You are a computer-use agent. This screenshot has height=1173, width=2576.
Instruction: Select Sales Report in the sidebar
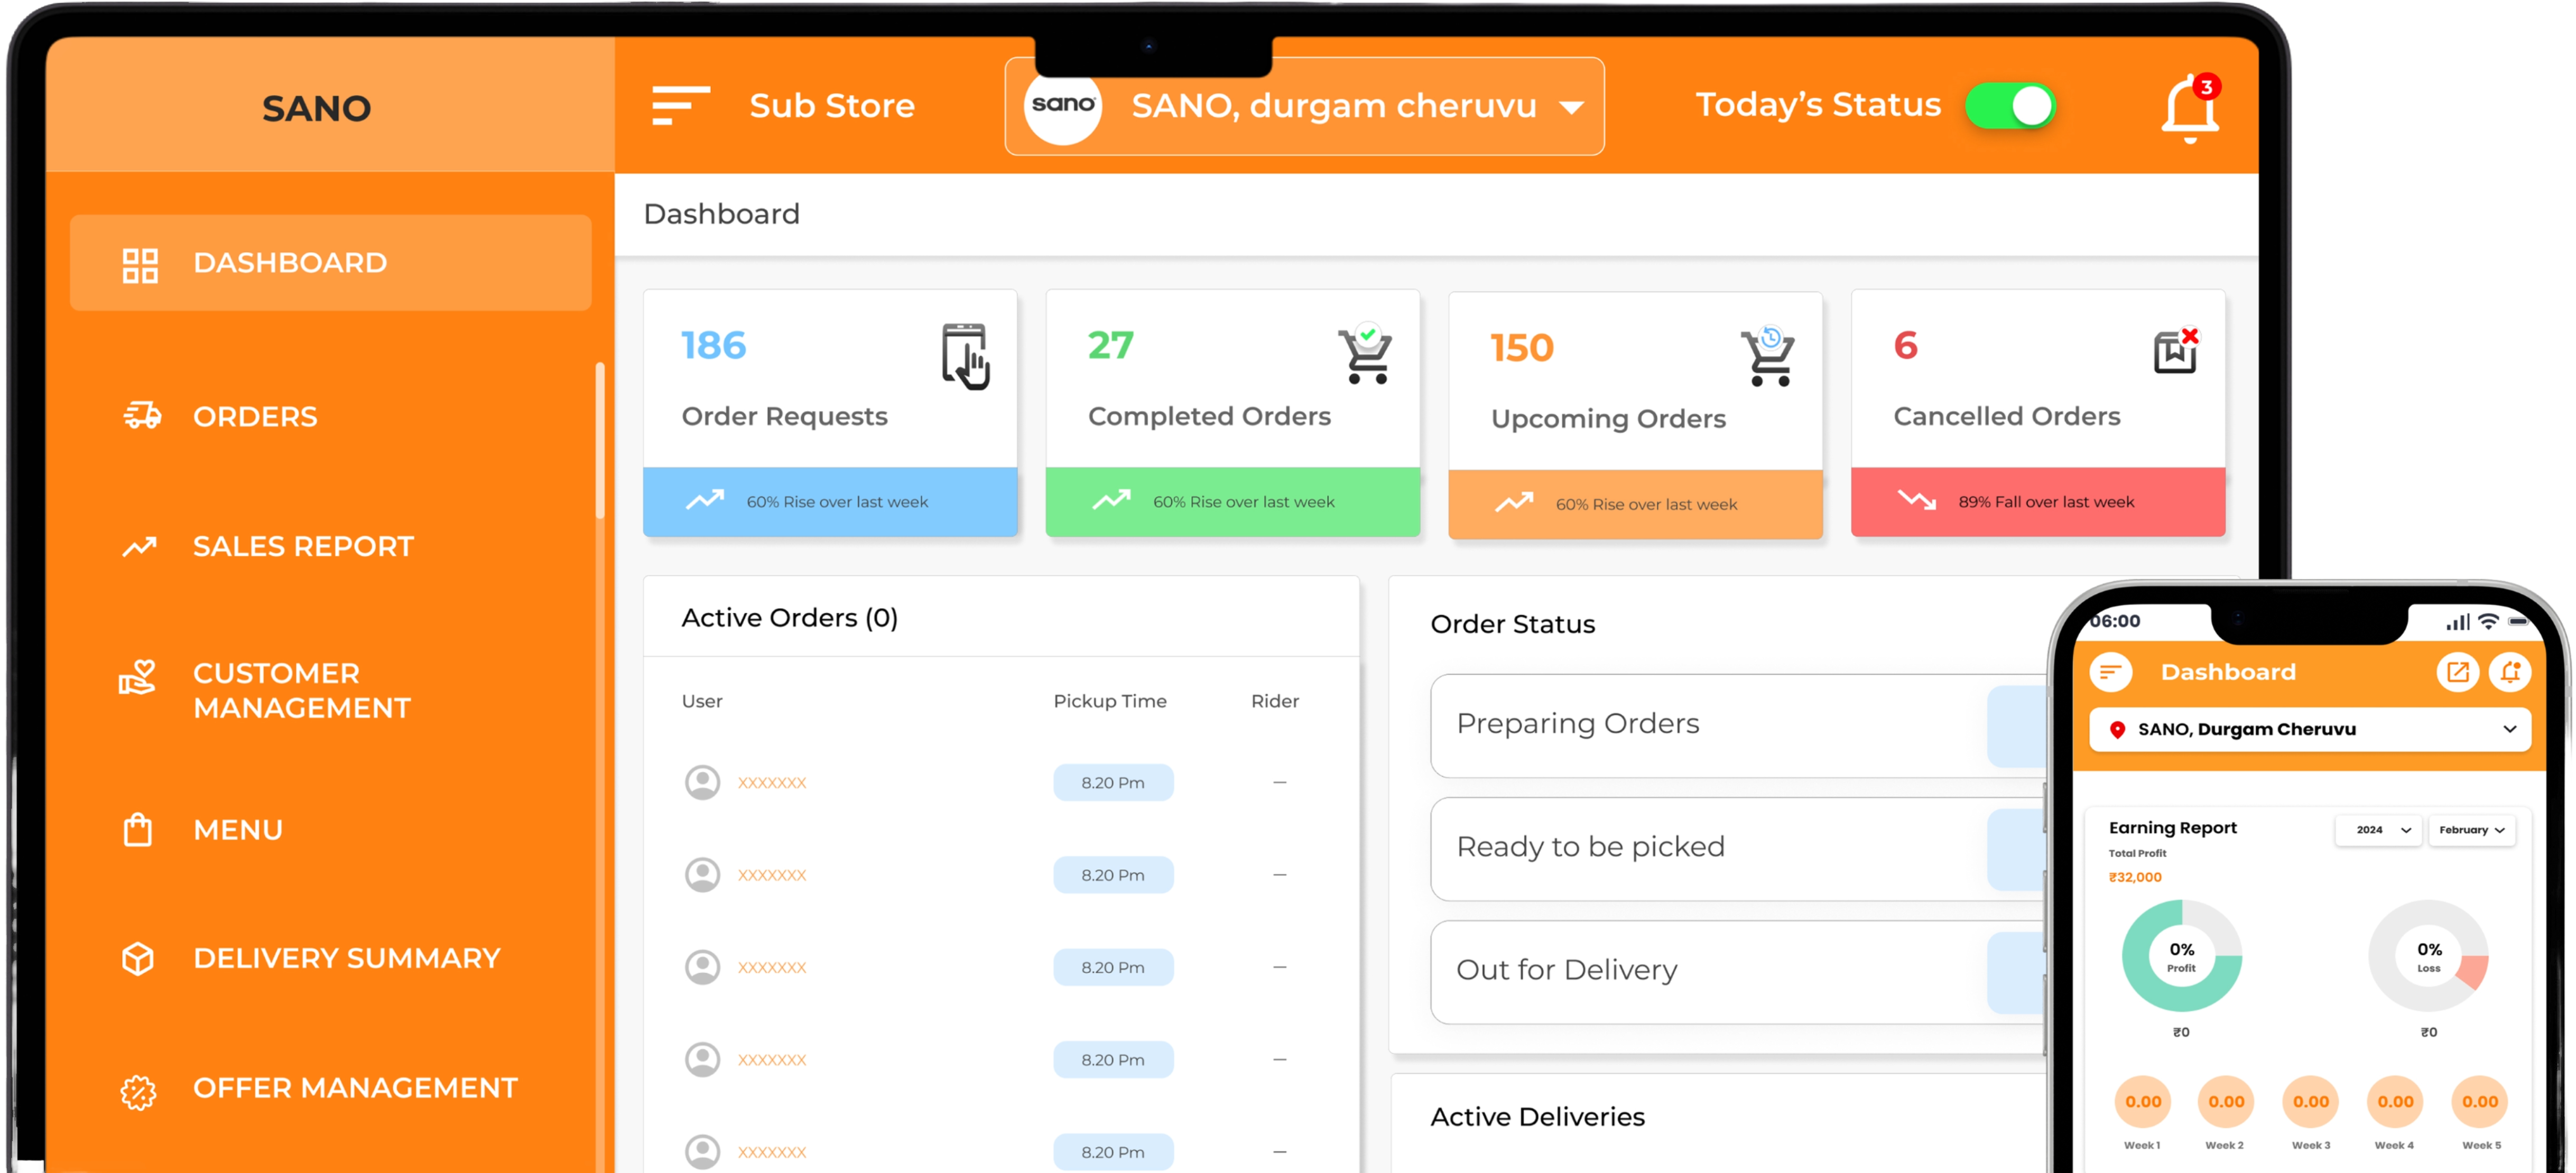302,546
